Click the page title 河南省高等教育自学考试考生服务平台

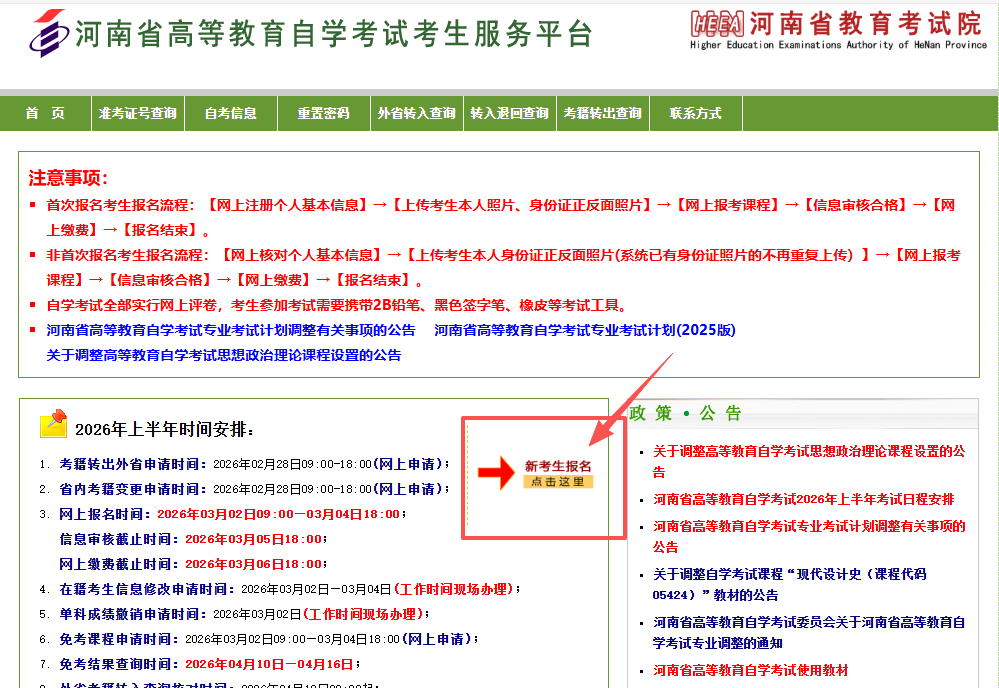click(334, 33)
